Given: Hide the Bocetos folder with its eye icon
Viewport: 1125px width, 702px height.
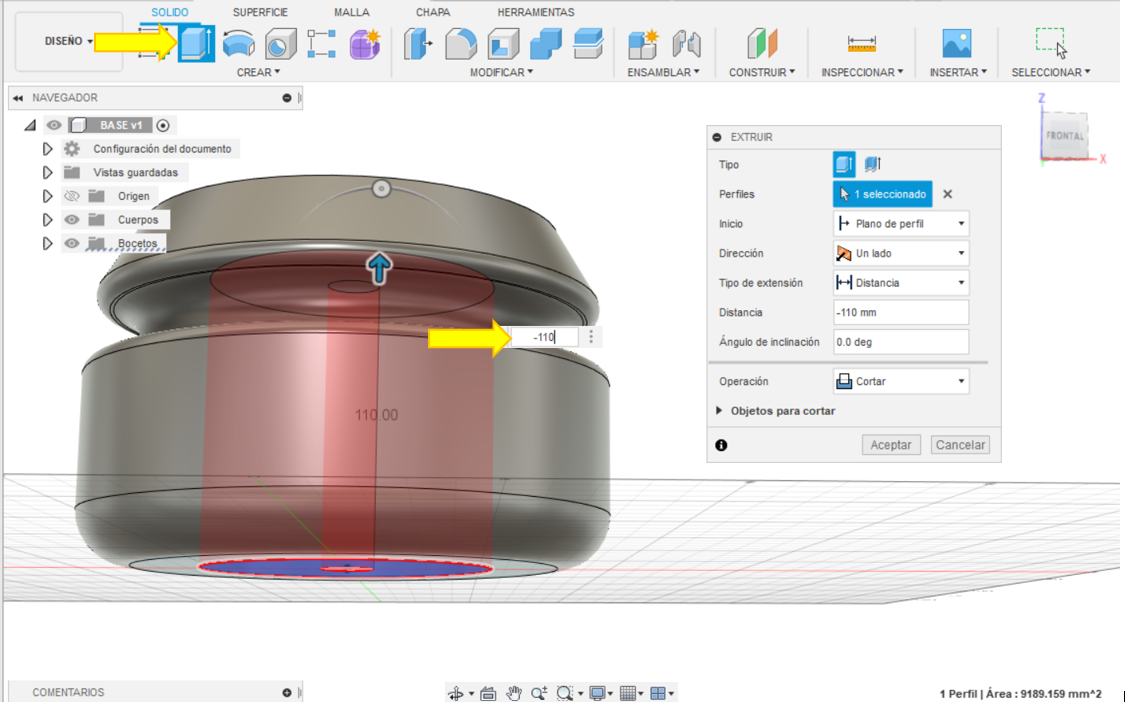Looking at the screenshot, I should [x=72, y=243].
